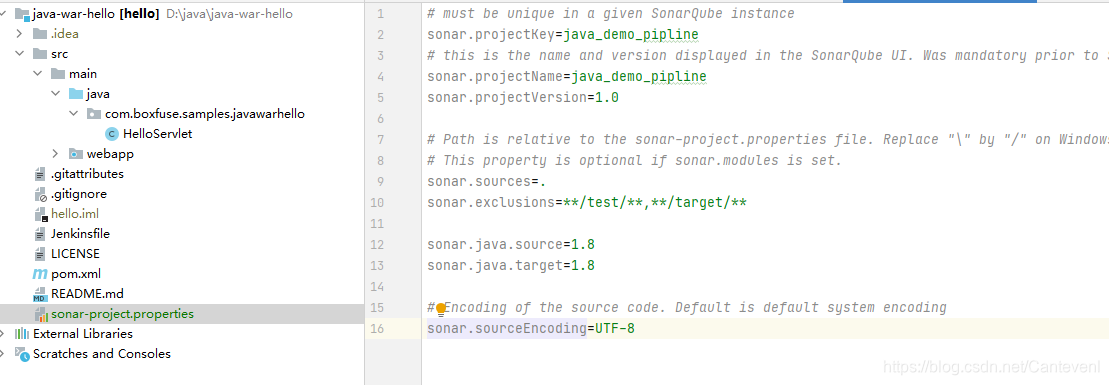Collapse the com.boxfuse.samples.javawarhello package arrow
The height and width of the screenshot is (385, 1109).
tap(74, 113)
